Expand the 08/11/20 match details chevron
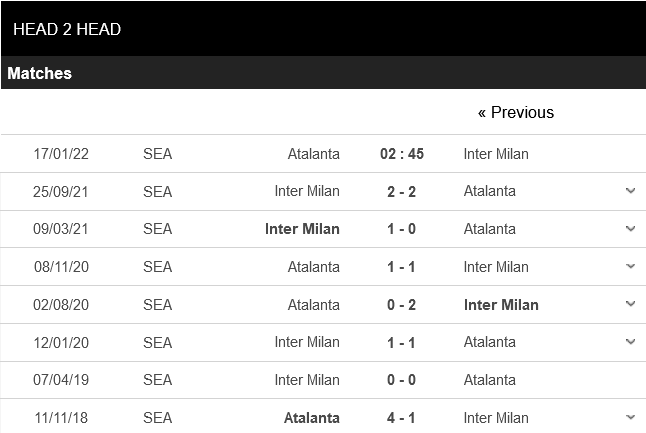The image size is (646, 433). (x=630, y=267)
